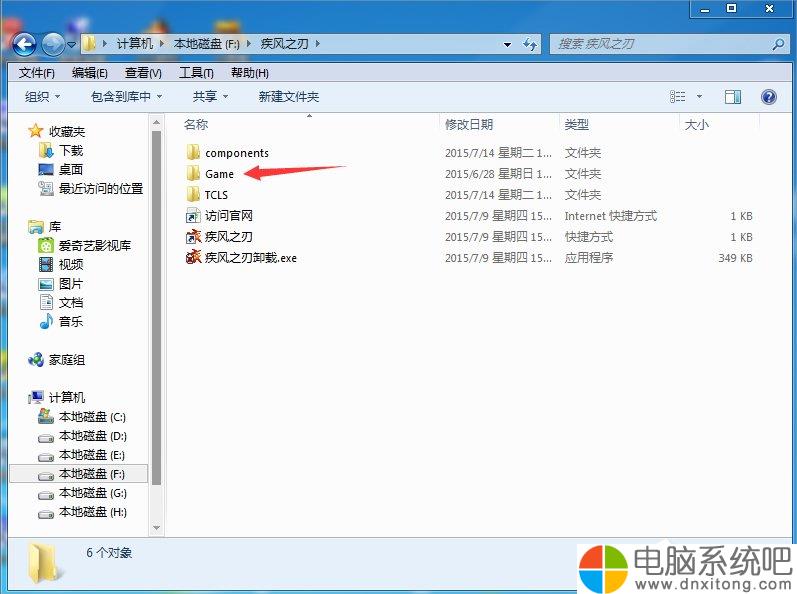Click the folder icon in the address bar
The height and width of the screenshot is (594, 797).
click(89, 44)
